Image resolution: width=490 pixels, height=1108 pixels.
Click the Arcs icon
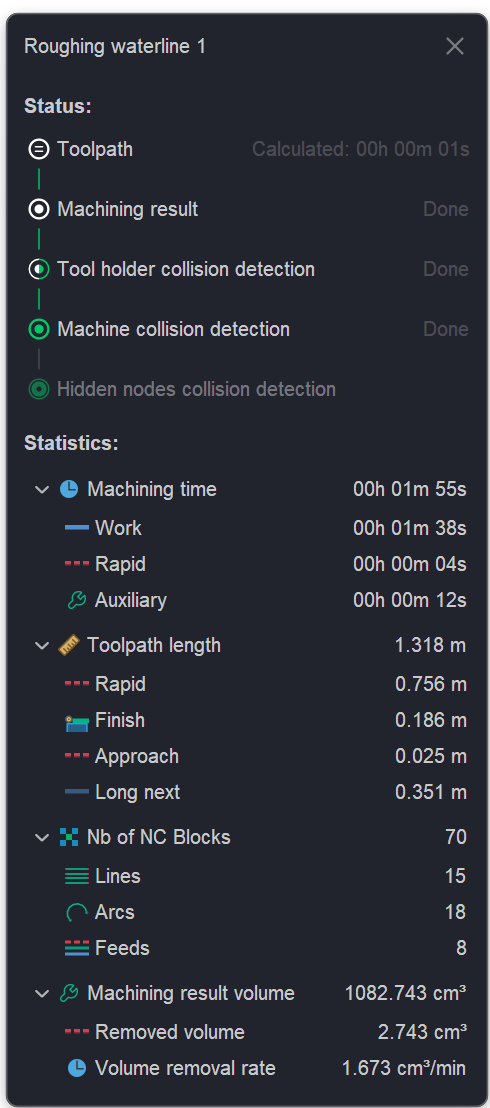click(76, 912)
